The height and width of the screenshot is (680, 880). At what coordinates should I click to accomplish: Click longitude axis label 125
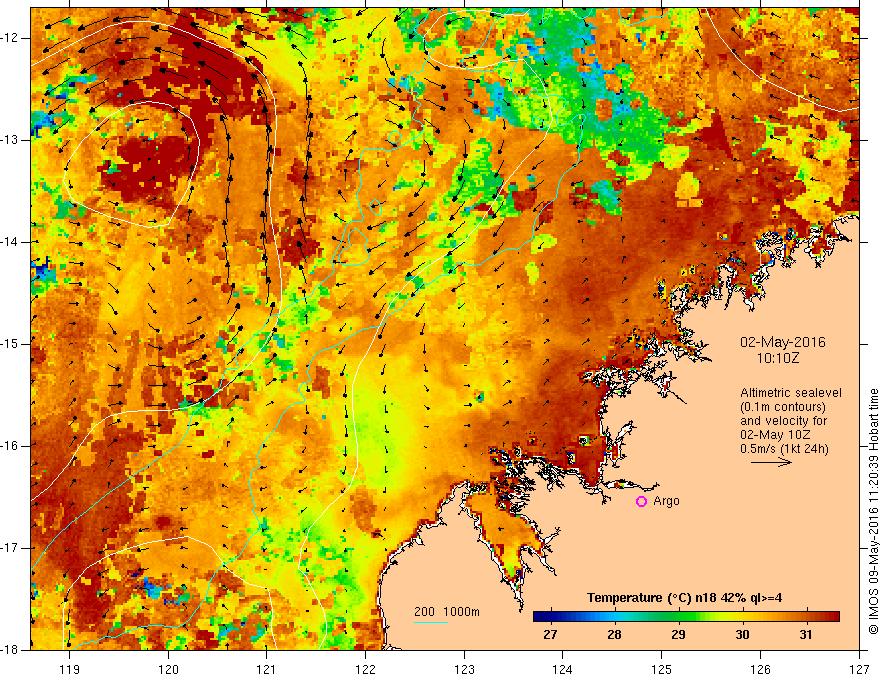pyautogui.click(x=662, y=669)
